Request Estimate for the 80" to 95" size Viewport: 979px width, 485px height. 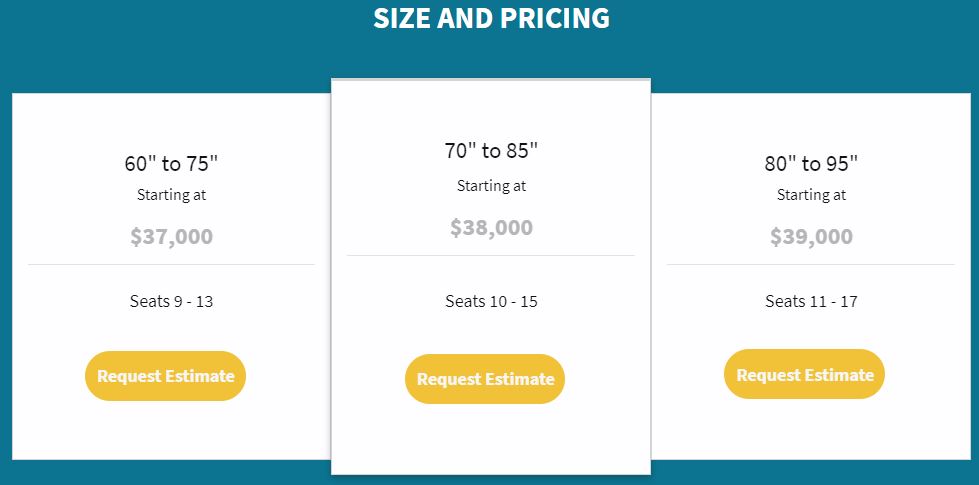805,375
